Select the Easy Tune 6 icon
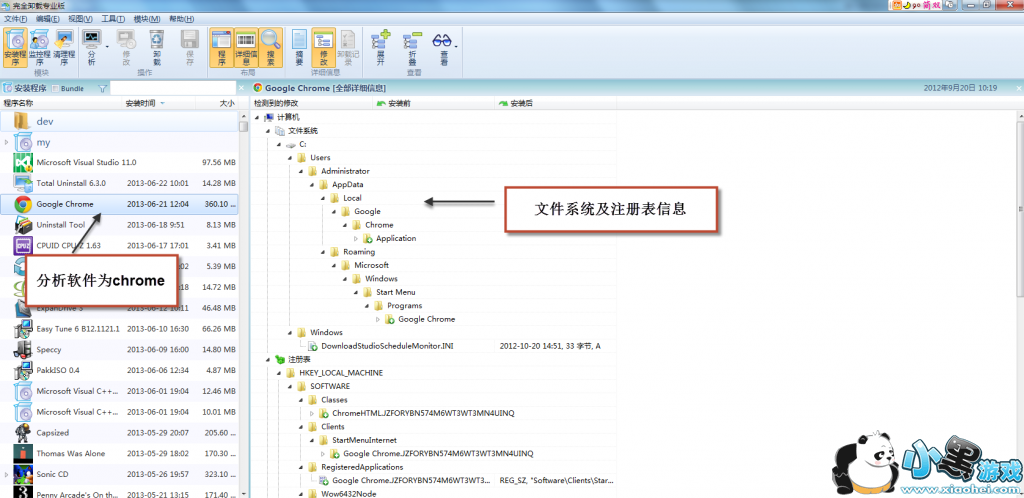This screenshot has height=498, width=1024. (x=23, y=328)
